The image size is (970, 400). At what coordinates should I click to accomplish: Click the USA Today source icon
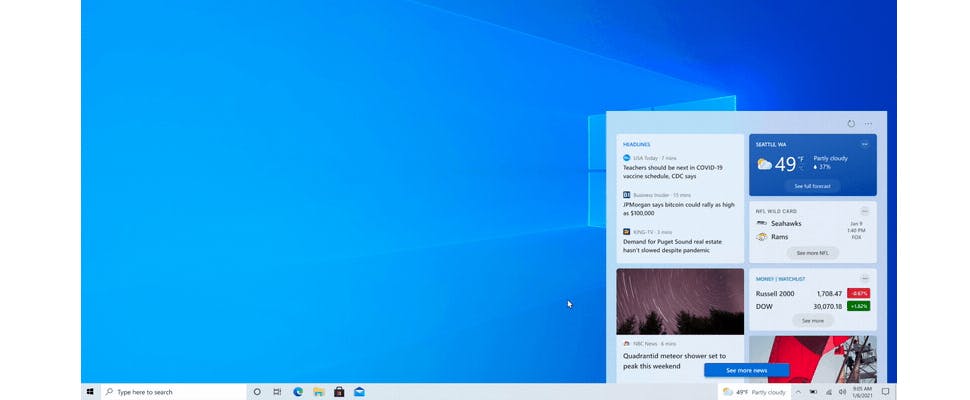(x=627, y=158)
